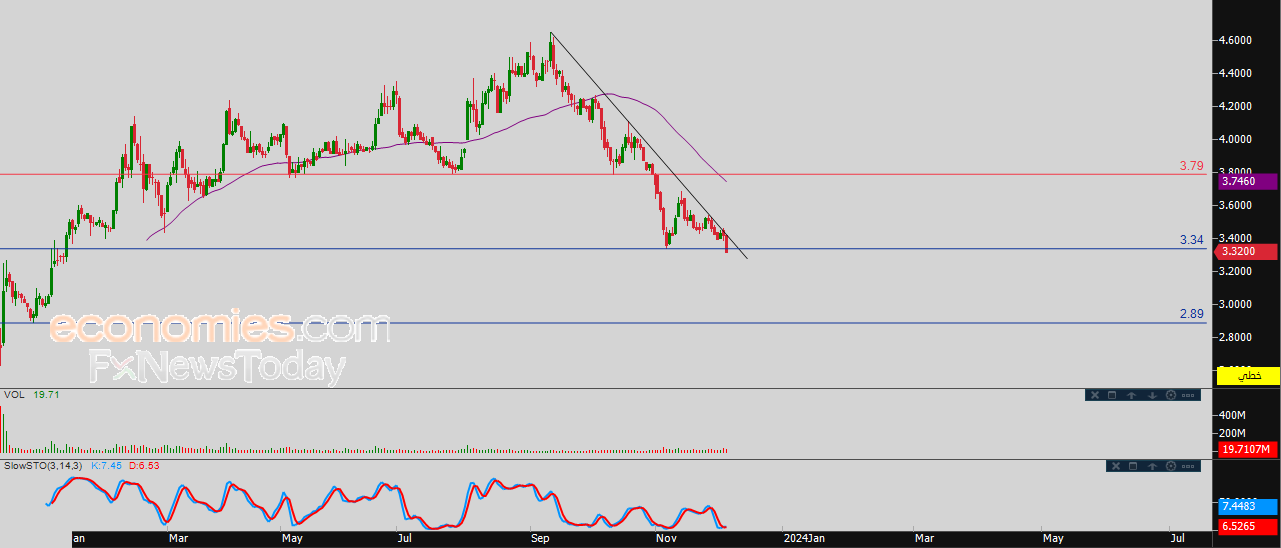Click the 400M volume axis label
The width and height of the screenshot is (1281, 548).
point(1231,414)
